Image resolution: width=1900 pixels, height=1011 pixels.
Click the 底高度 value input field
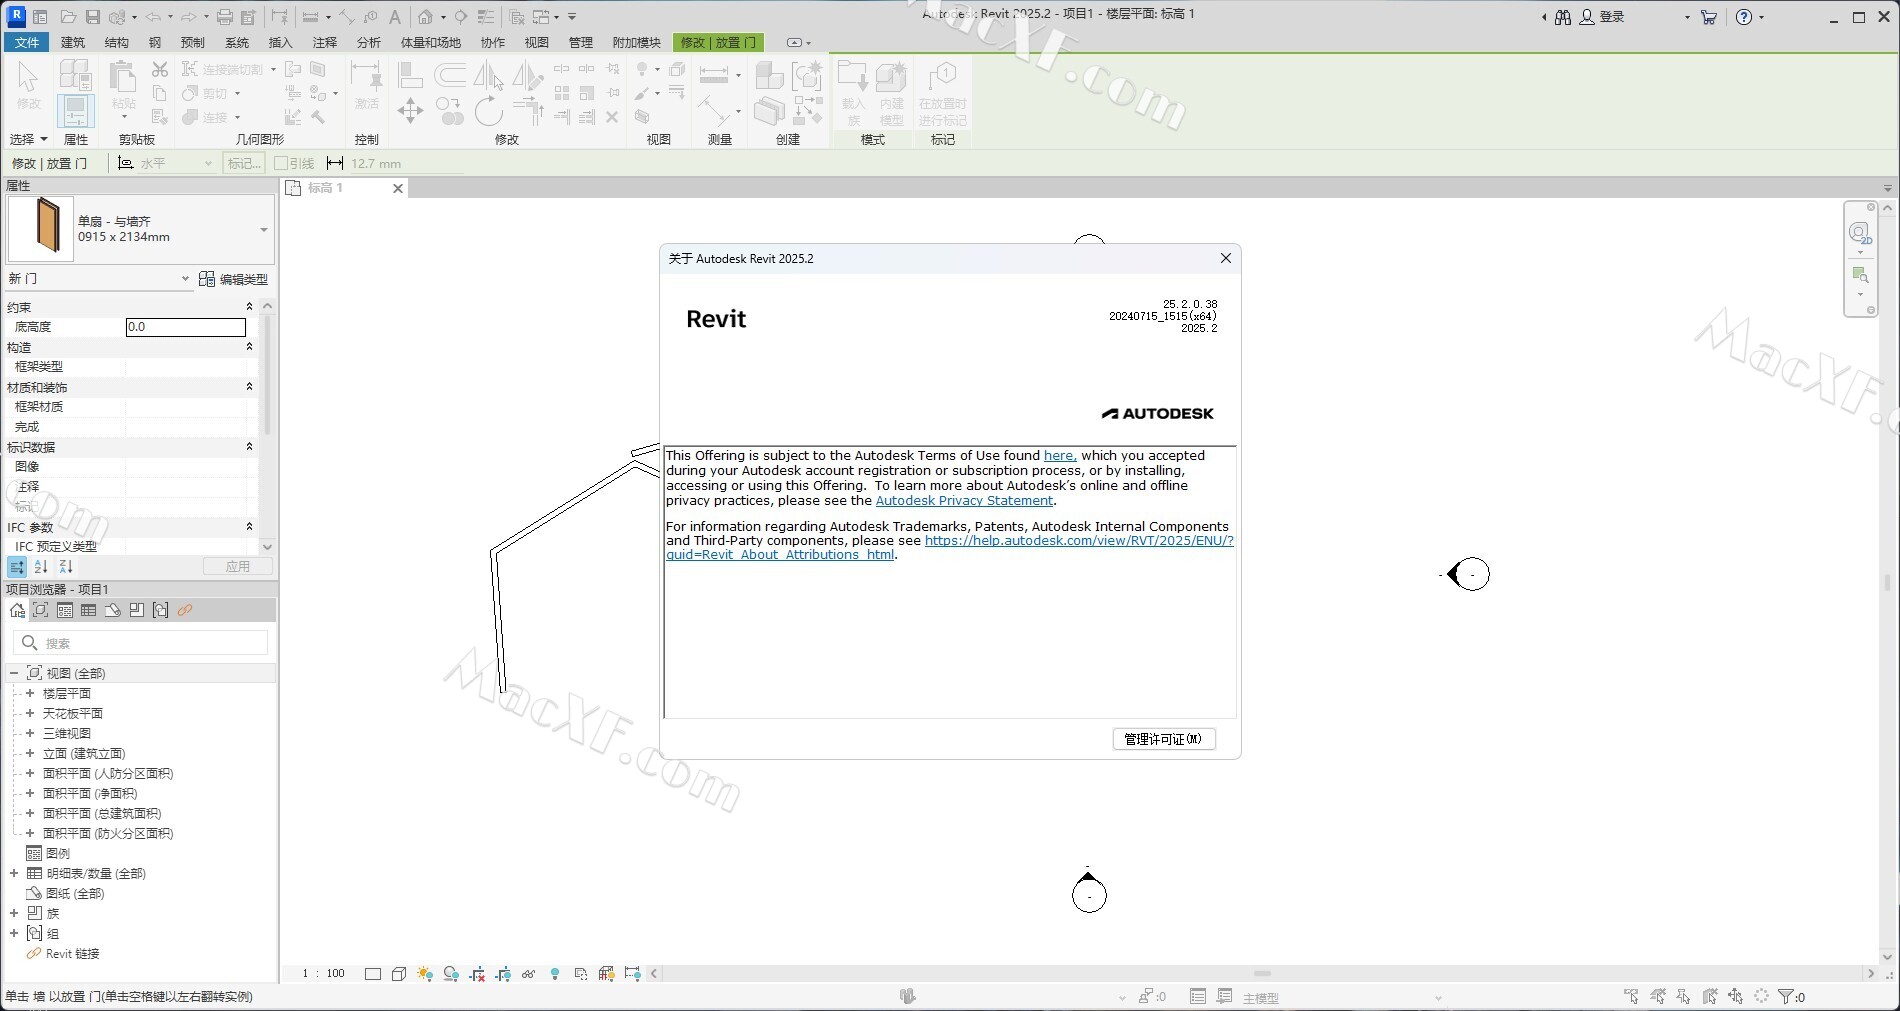pos(186,327)
